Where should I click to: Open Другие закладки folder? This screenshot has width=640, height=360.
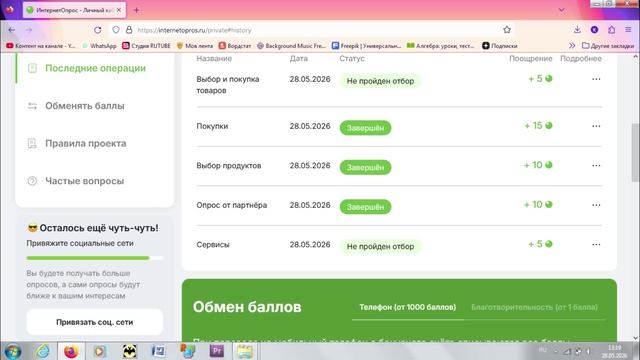pyautogui.click(x=608, y=46)
